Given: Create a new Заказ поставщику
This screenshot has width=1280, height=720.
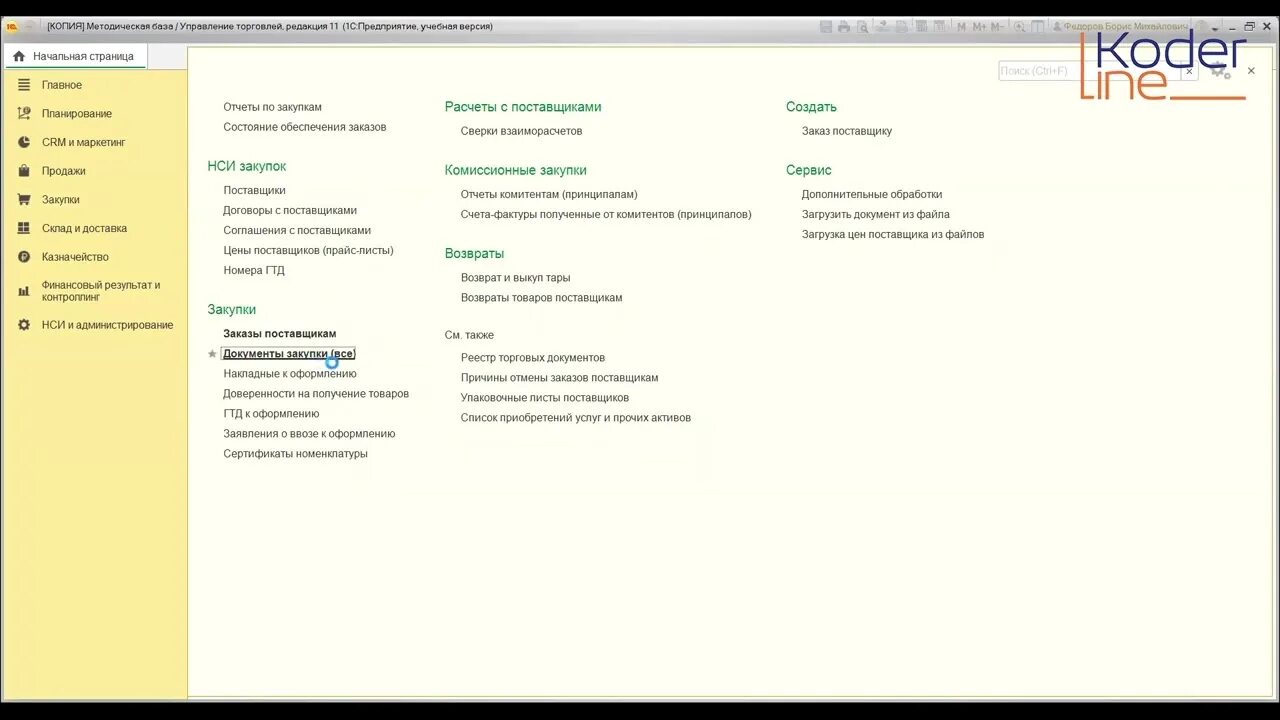Looking at the screenshot, I should [x=847, y=131].
